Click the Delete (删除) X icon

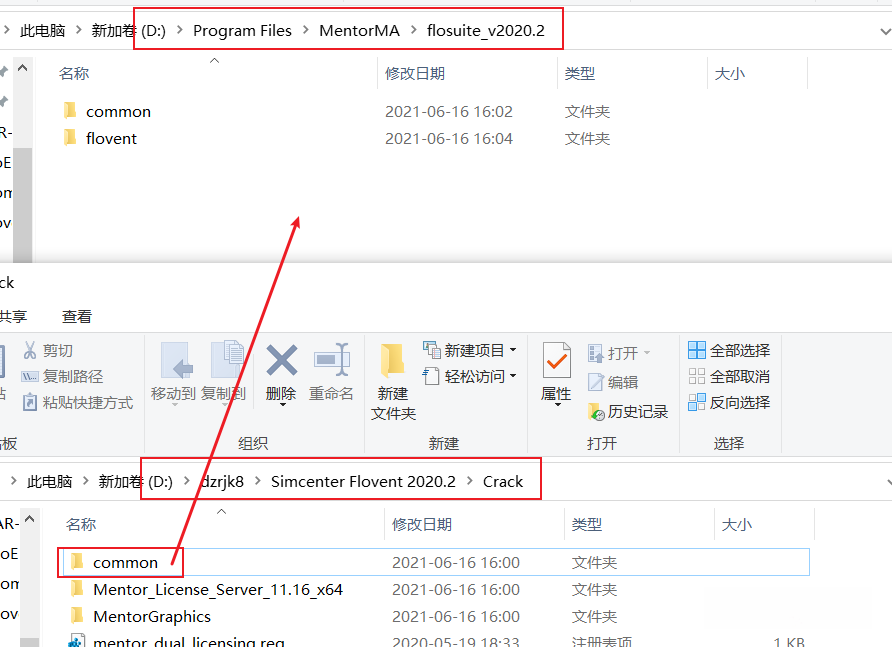(x=282, y=360)
